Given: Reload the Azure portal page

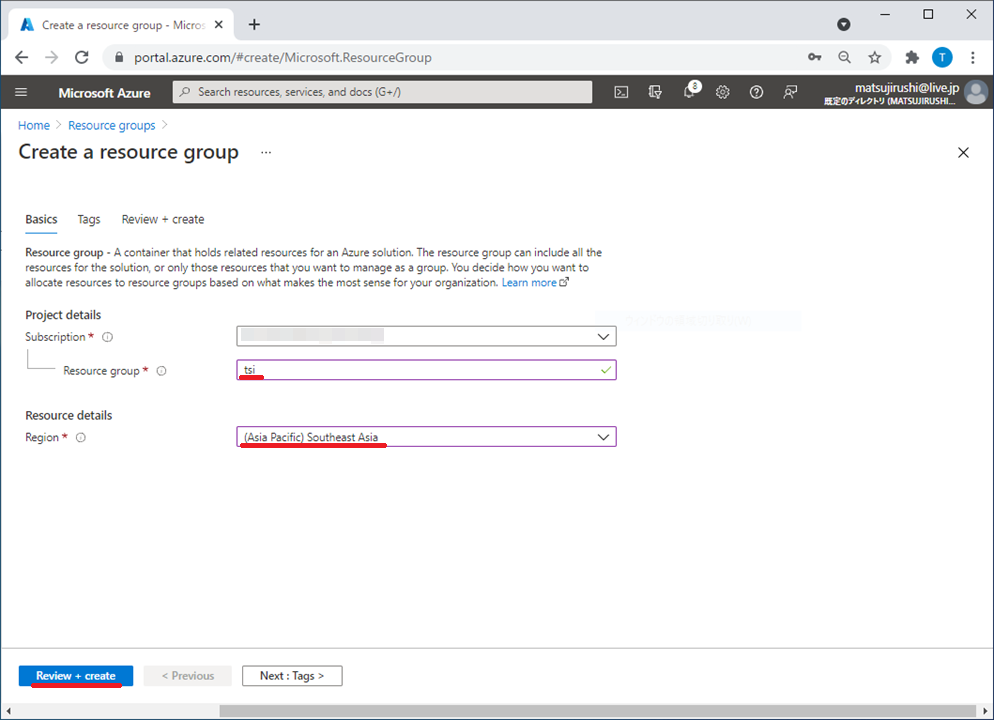Looking at the screenshot, I should [82, 58].
